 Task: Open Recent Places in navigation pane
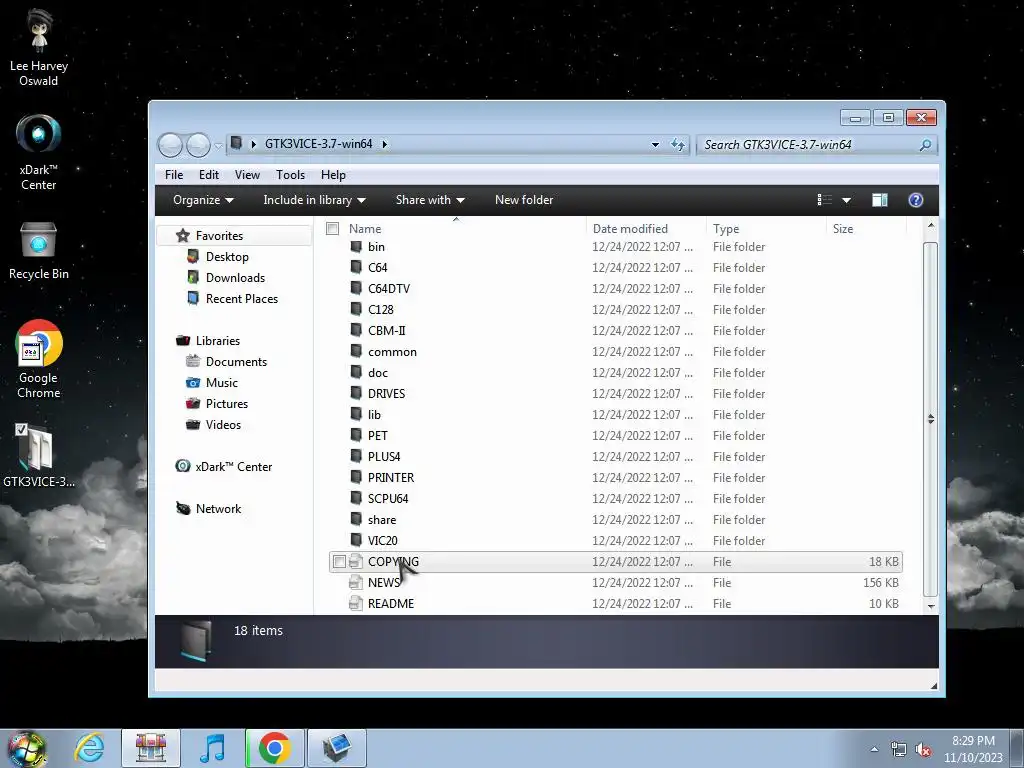tap(241, 298)
